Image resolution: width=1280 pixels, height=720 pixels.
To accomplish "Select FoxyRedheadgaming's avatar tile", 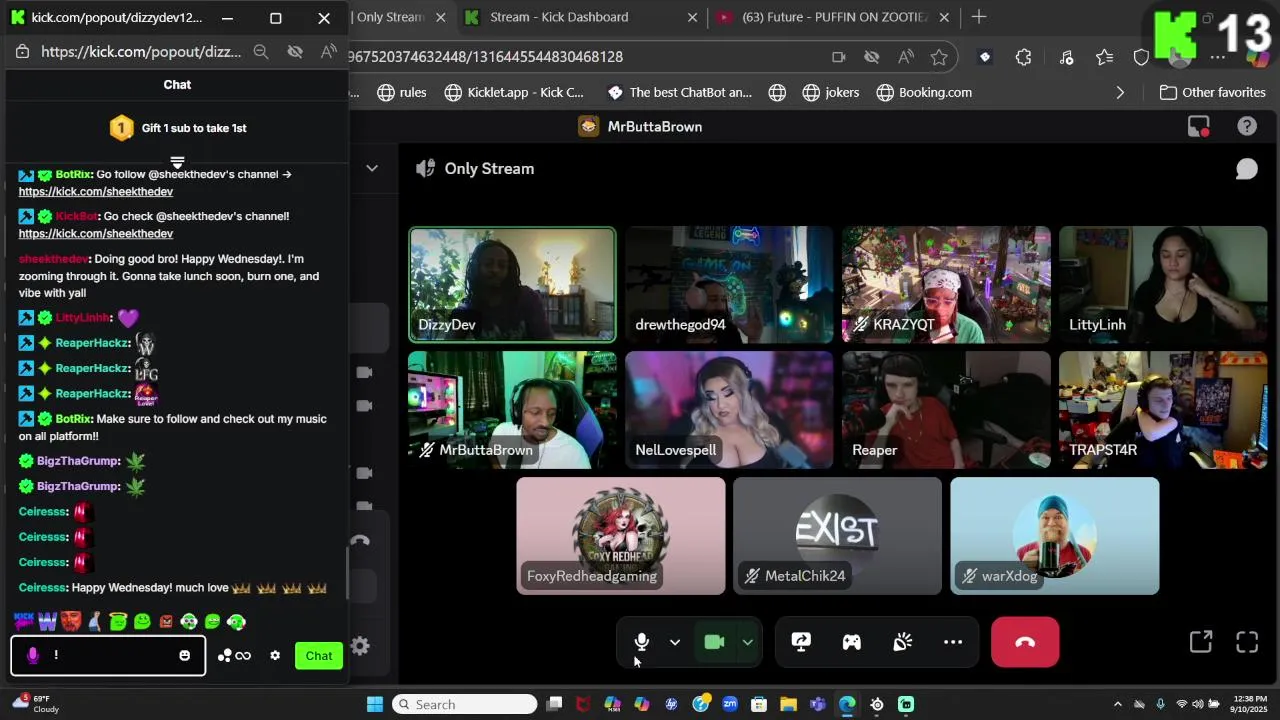I will [x=621, y=536].
